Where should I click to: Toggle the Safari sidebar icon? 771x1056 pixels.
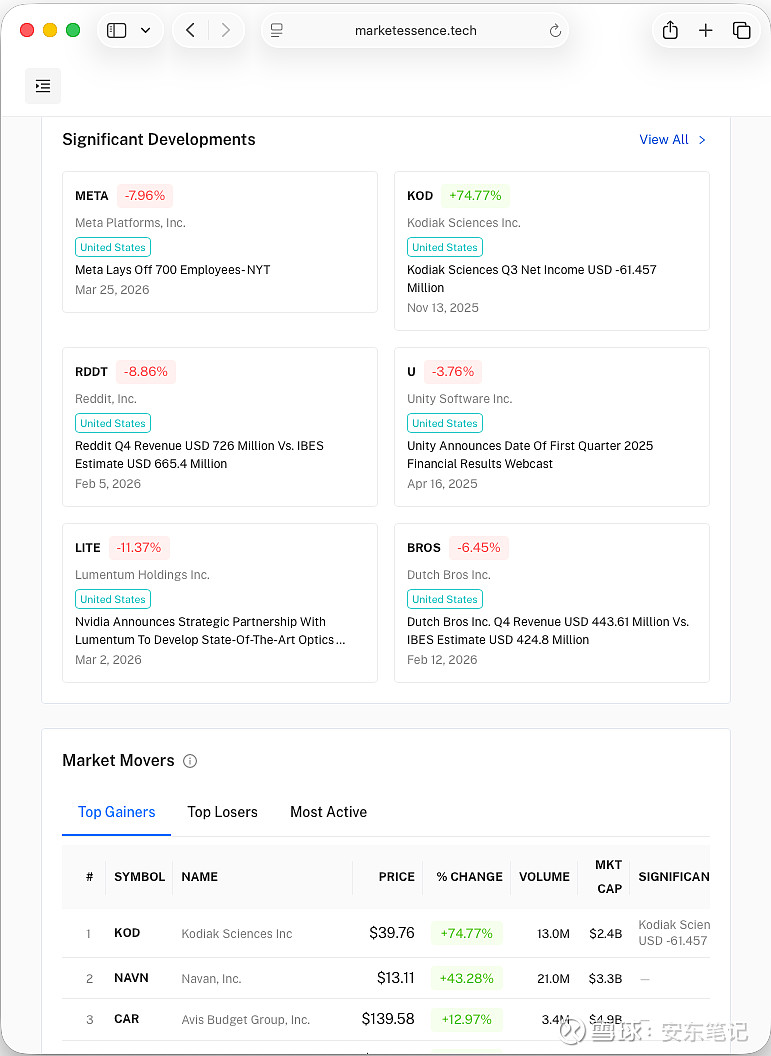117,31
